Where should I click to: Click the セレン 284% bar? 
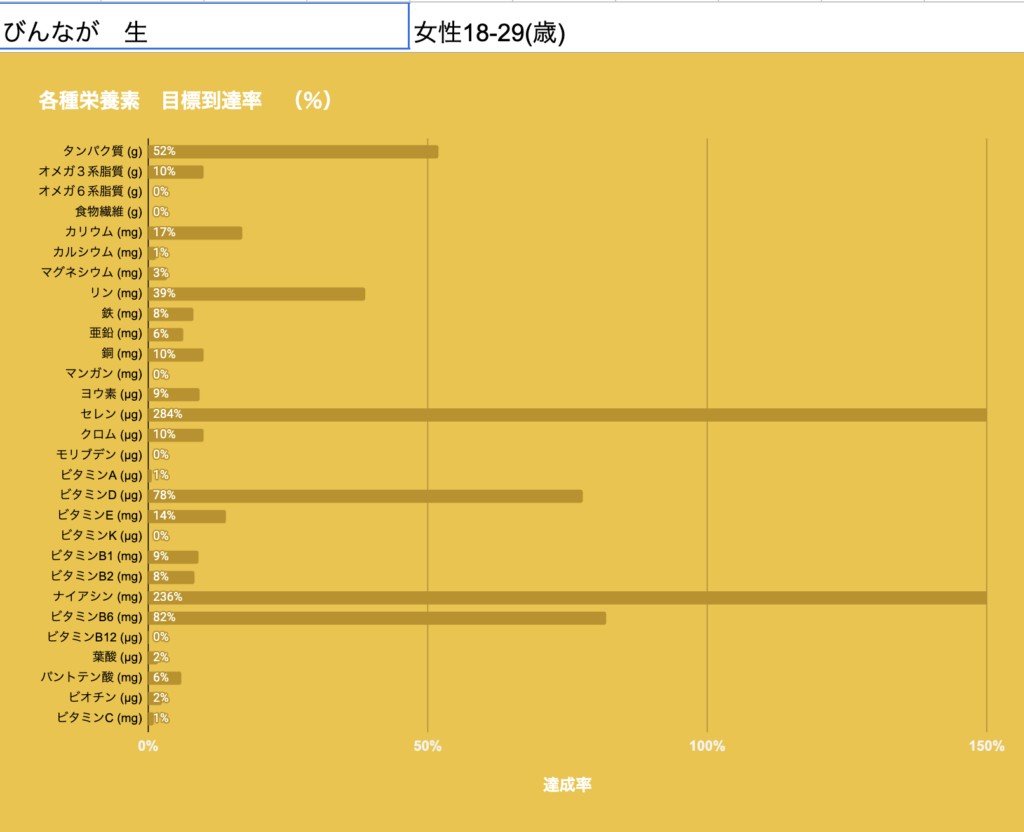click(x=567, y=414)
